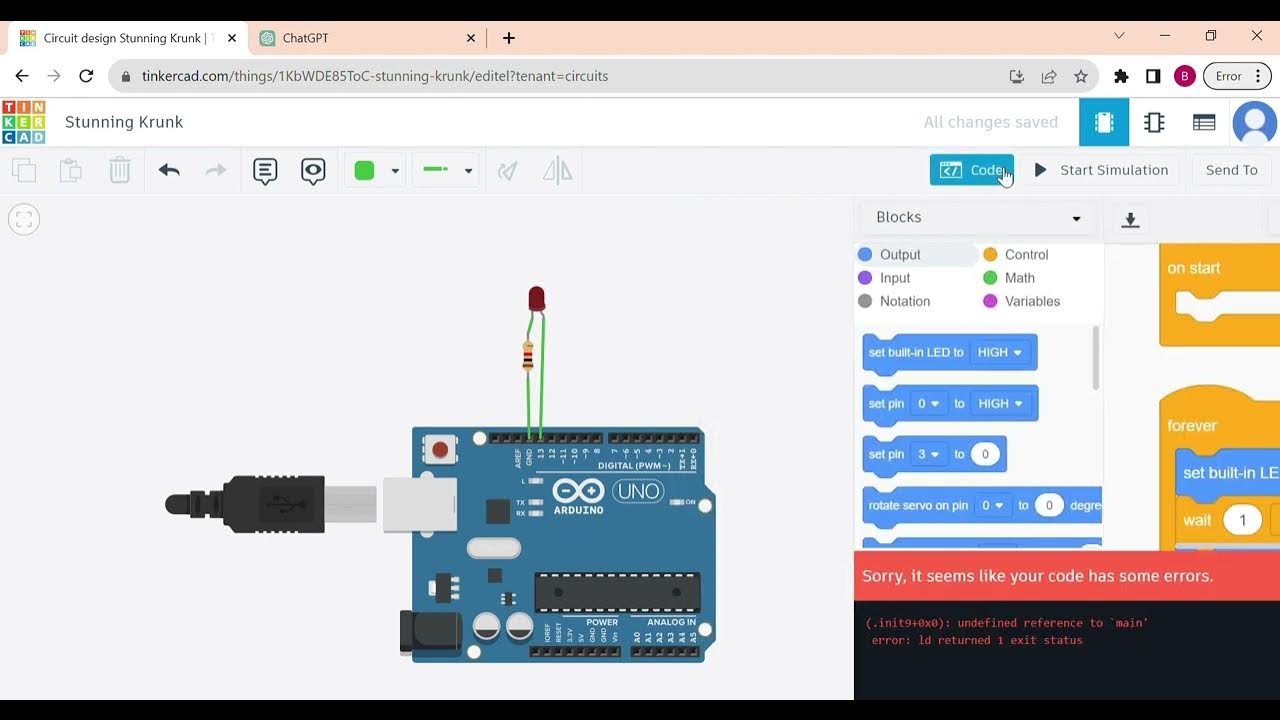Click the Stunning Krunk project name
The width and height of the screenshot is (1280, 720).
[x=124, y=122]
